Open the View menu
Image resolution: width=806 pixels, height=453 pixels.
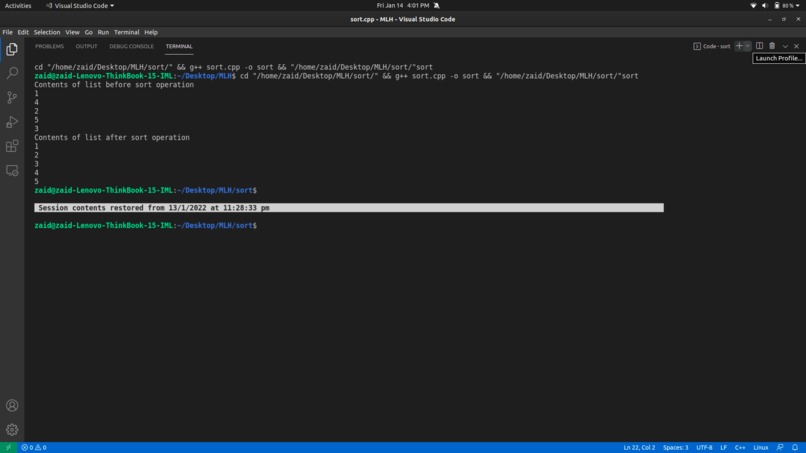click(x=72, y=32)
